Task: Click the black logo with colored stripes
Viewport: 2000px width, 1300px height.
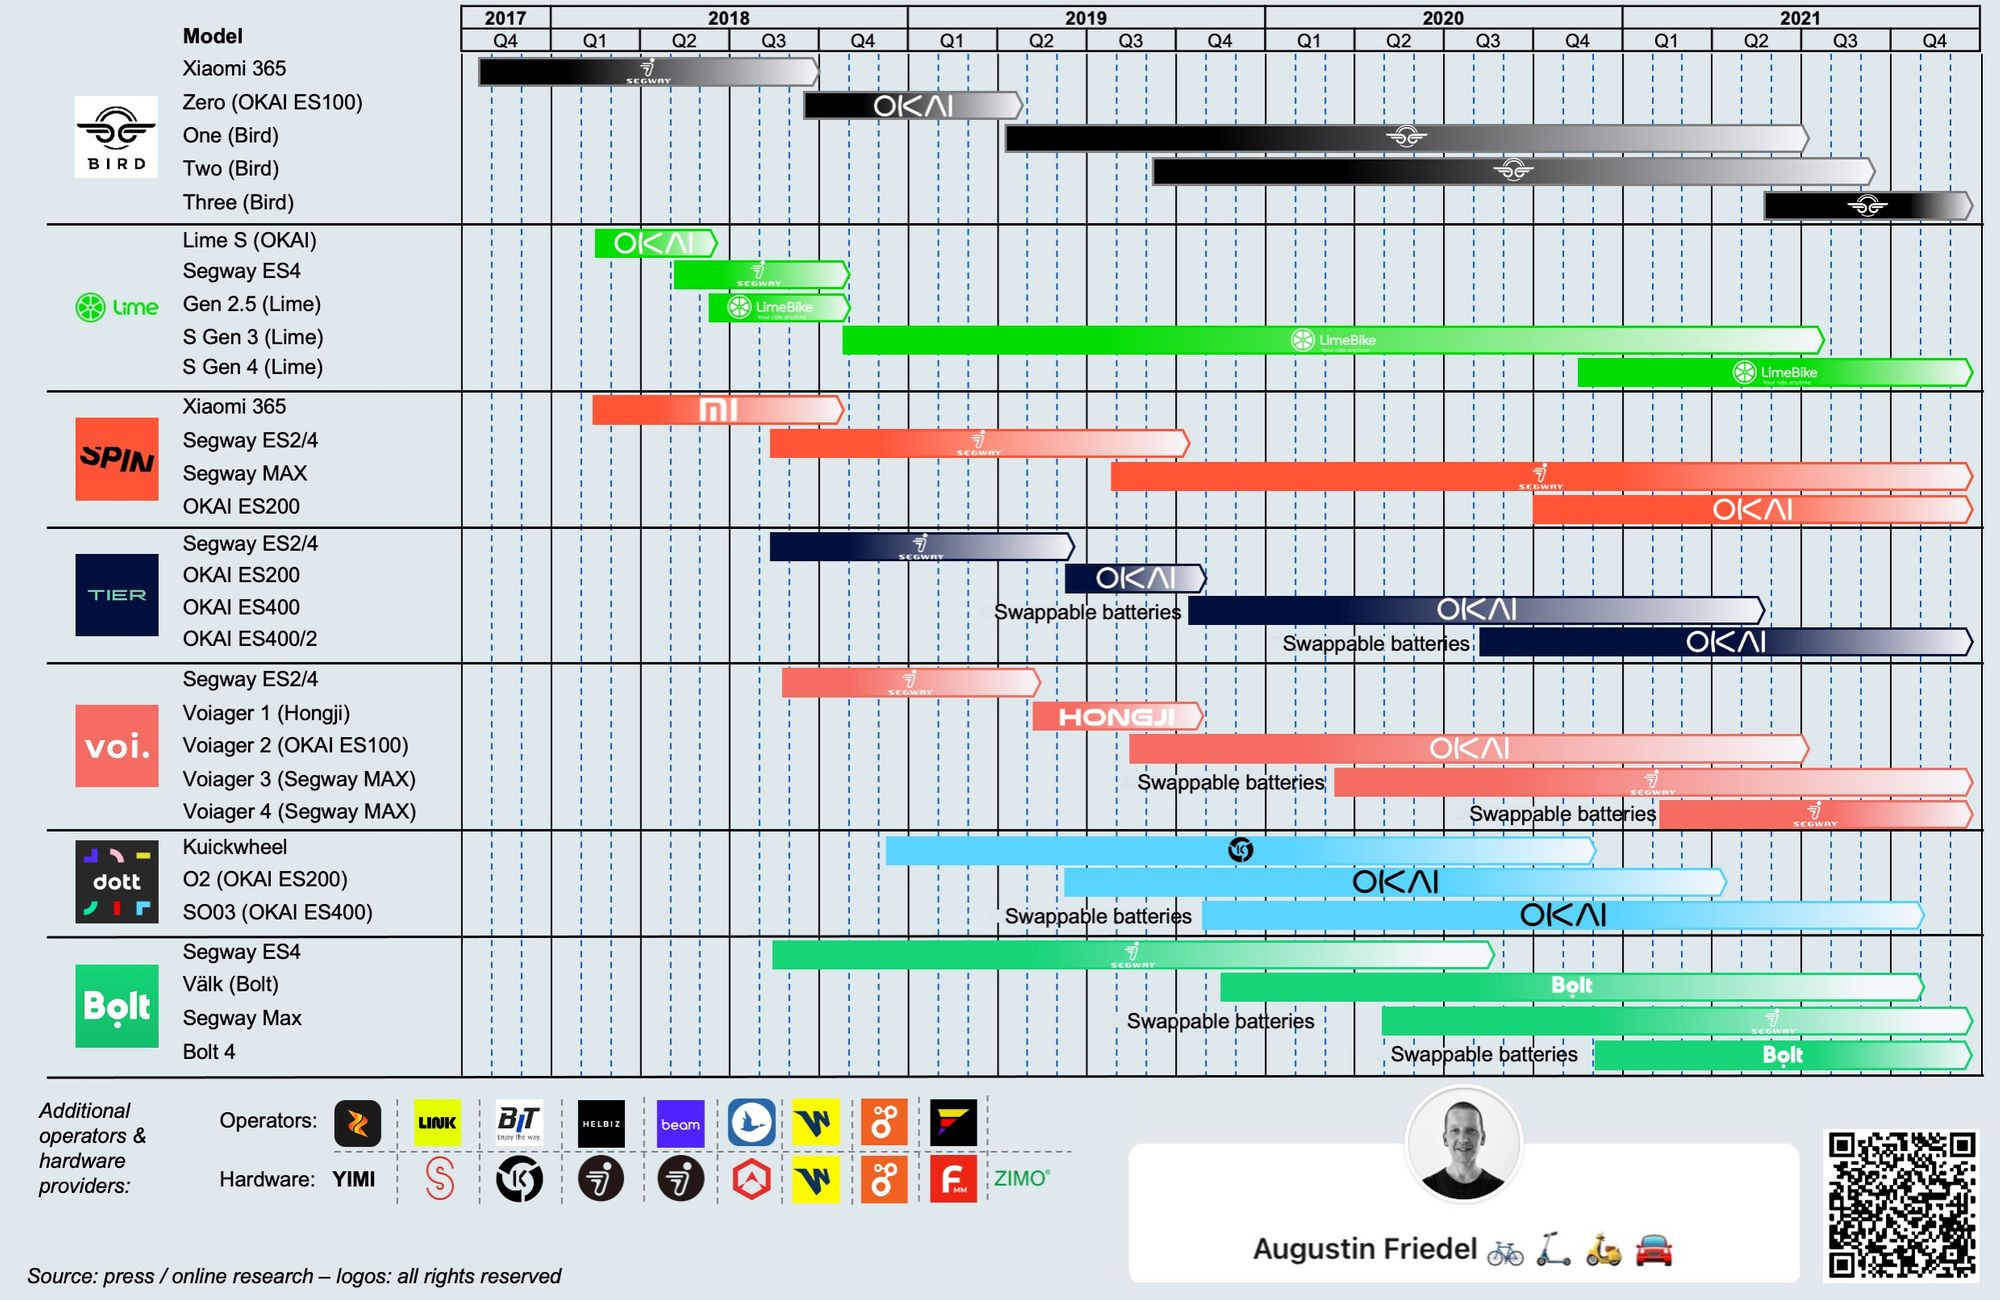Action: (x=953, y=1123)
